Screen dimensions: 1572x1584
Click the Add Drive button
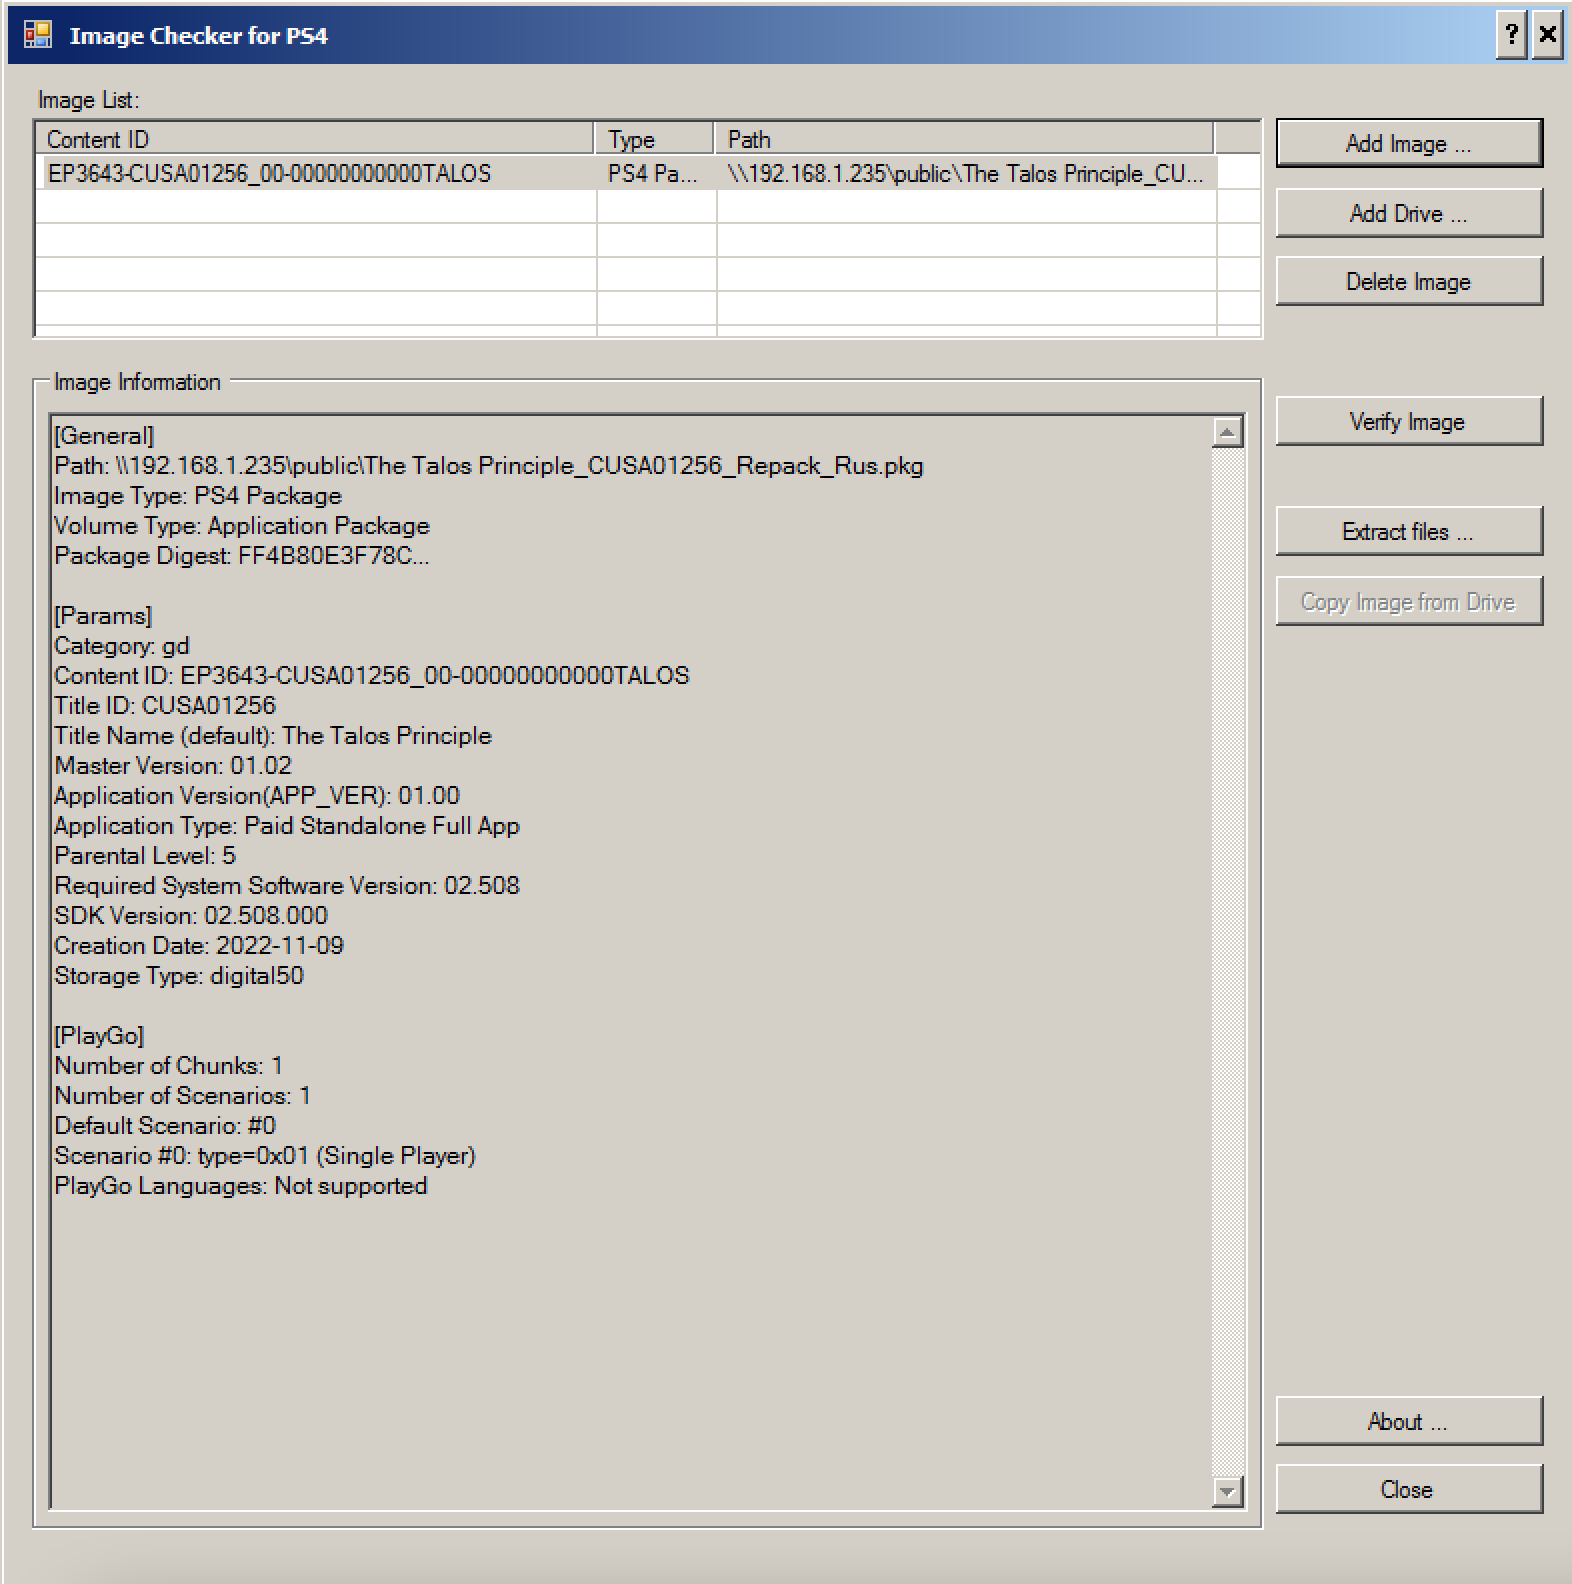(x=1409, y=213)
